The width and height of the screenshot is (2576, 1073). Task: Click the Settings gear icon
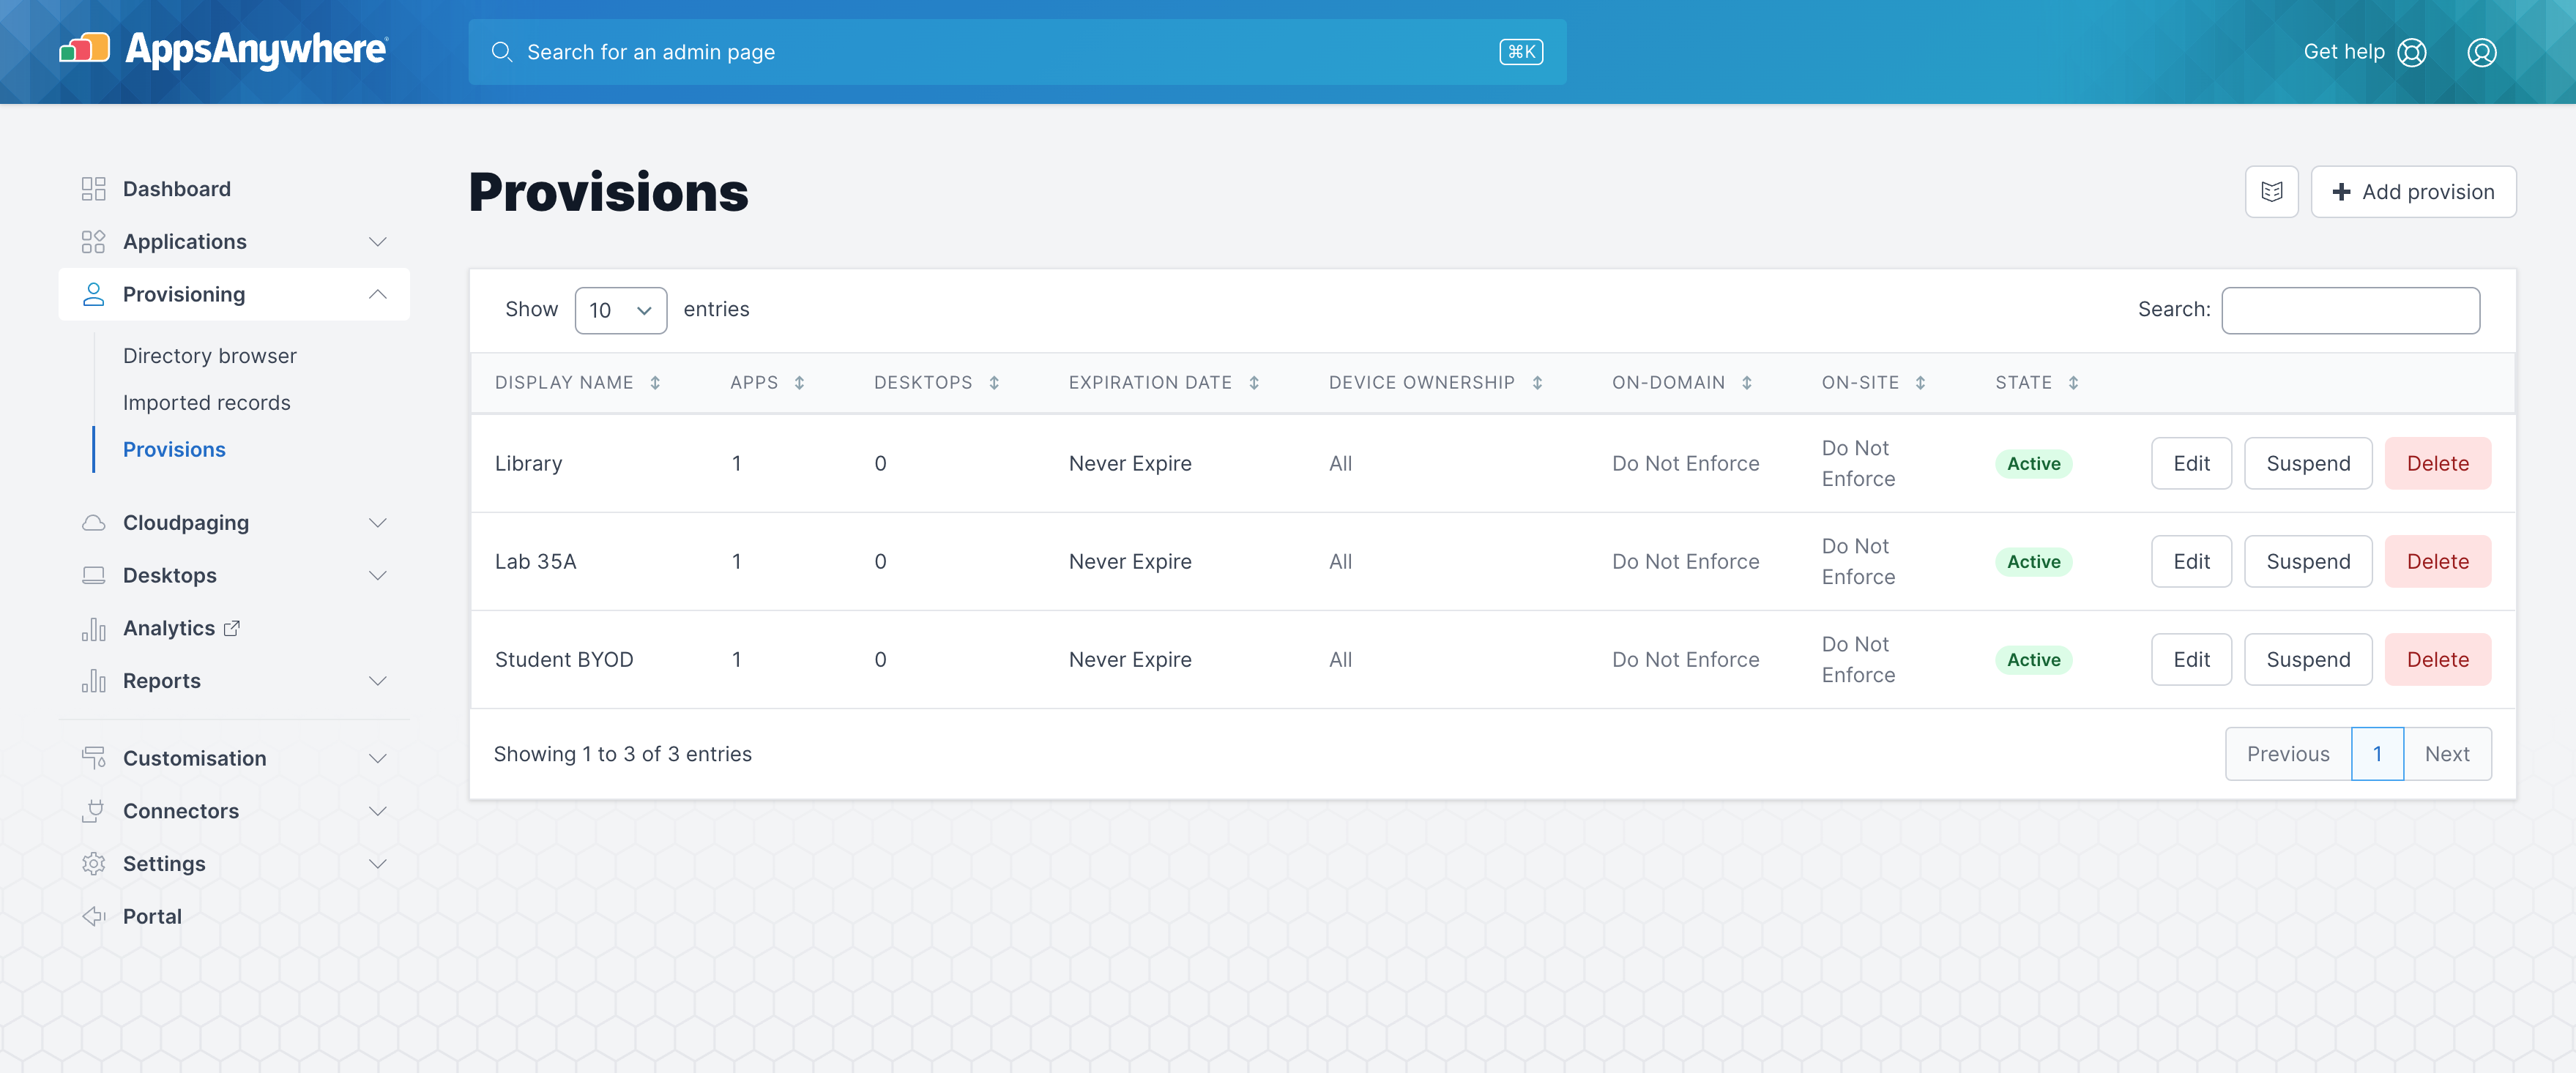point(94,863)
